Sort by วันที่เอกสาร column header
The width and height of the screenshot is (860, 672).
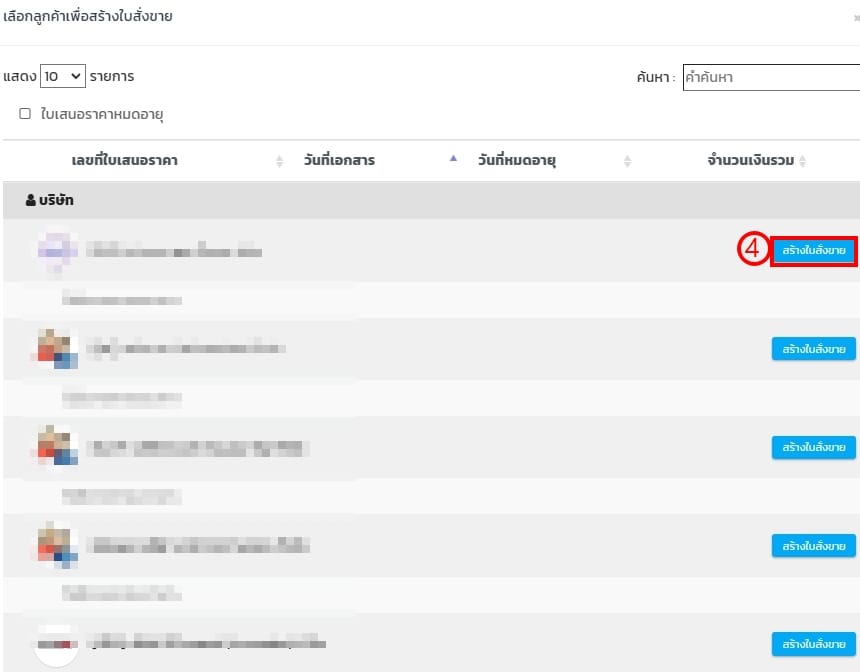(339, 161)
